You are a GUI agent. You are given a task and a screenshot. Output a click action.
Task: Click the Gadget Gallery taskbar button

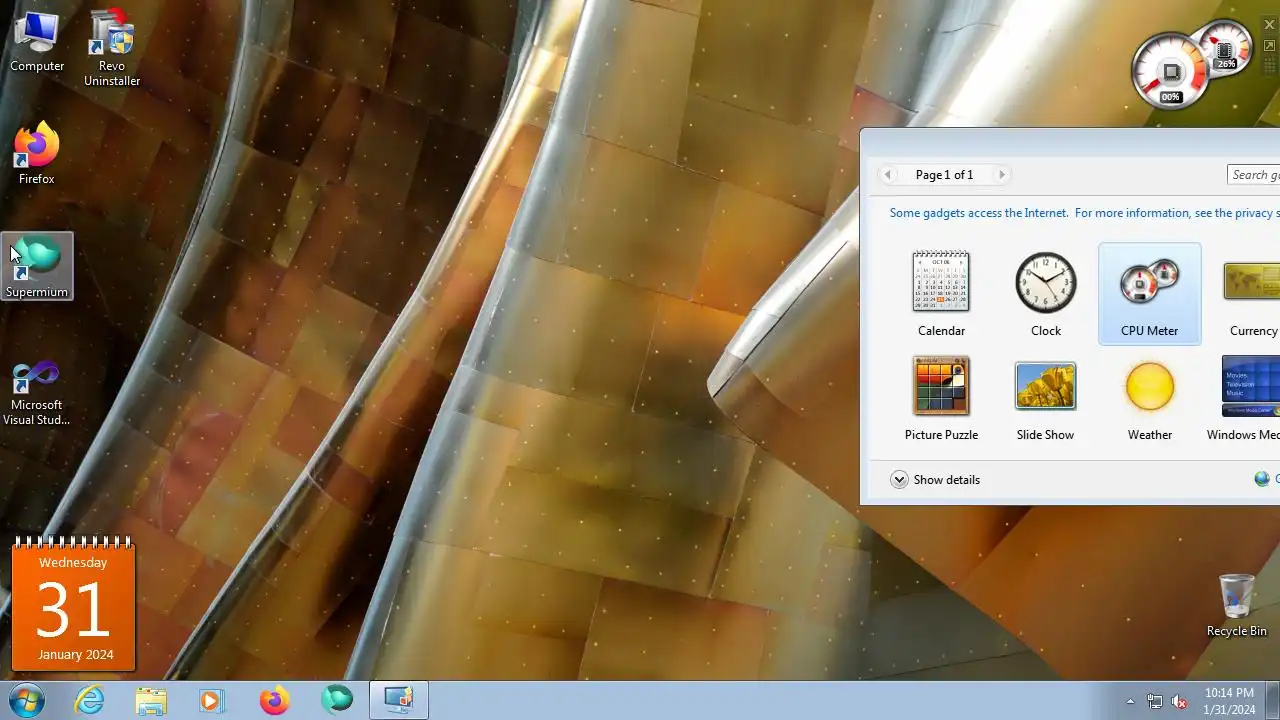pyautogui.click(x=399, y=700)
